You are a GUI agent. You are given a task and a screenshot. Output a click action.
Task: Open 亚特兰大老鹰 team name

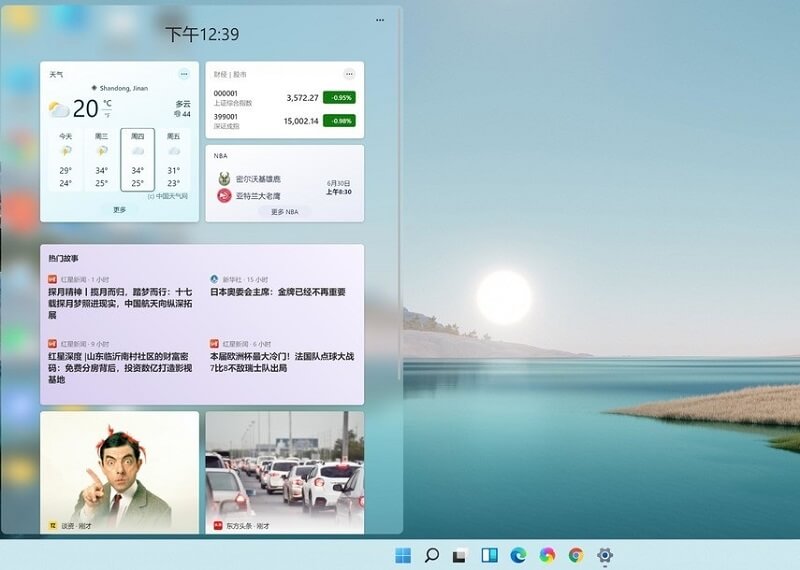coord(258,195)
